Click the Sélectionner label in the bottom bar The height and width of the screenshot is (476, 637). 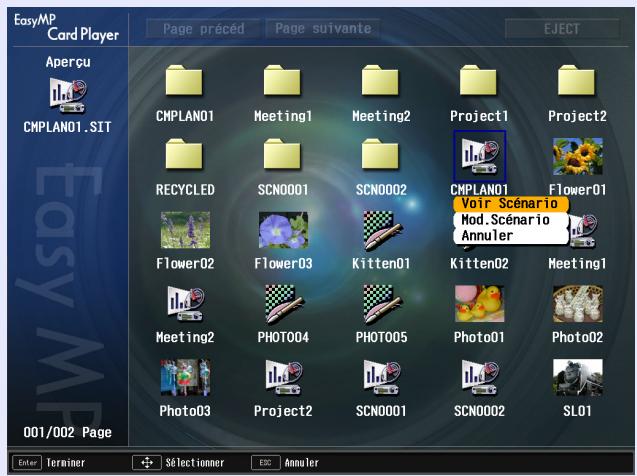point(195,463)
